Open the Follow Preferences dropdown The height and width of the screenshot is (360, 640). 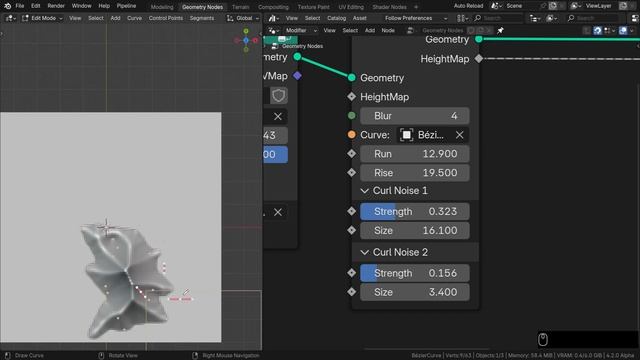(x=415, y=18)
